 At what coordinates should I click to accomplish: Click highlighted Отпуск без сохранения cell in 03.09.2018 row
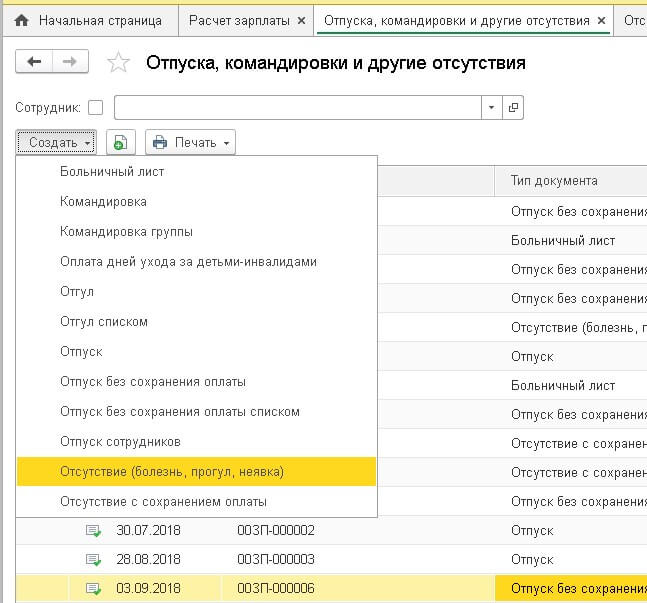[x=571, y=589]
